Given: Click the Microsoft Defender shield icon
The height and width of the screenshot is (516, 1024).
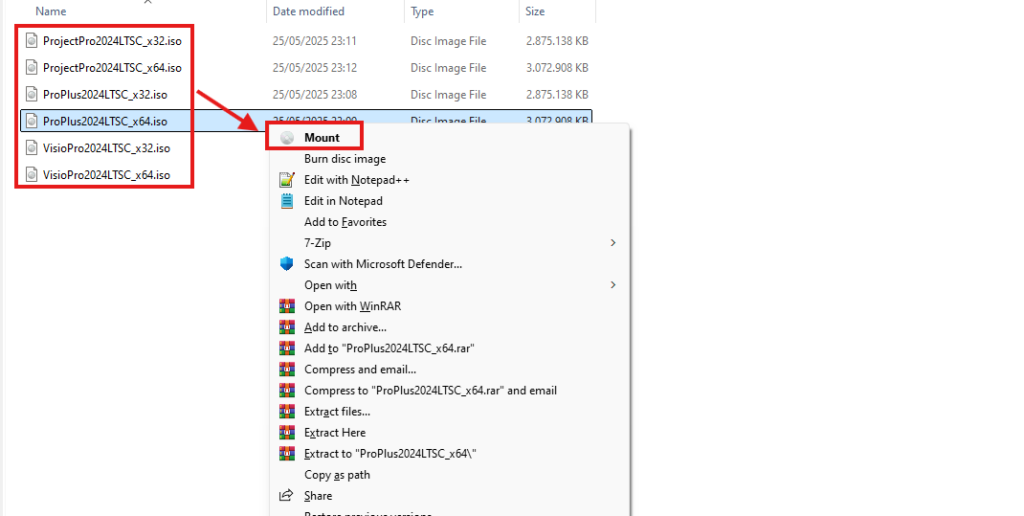Looking at the screenshot, I should [x=287, y=264].
